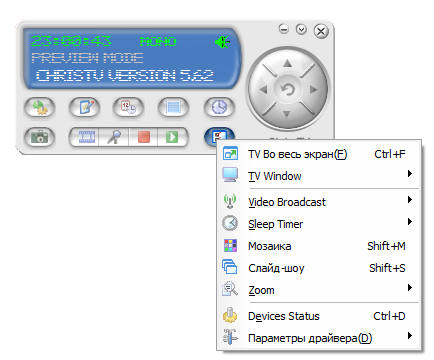Click the clock icon beside Sleep Timer
The image size is (434, 360).
230,223
